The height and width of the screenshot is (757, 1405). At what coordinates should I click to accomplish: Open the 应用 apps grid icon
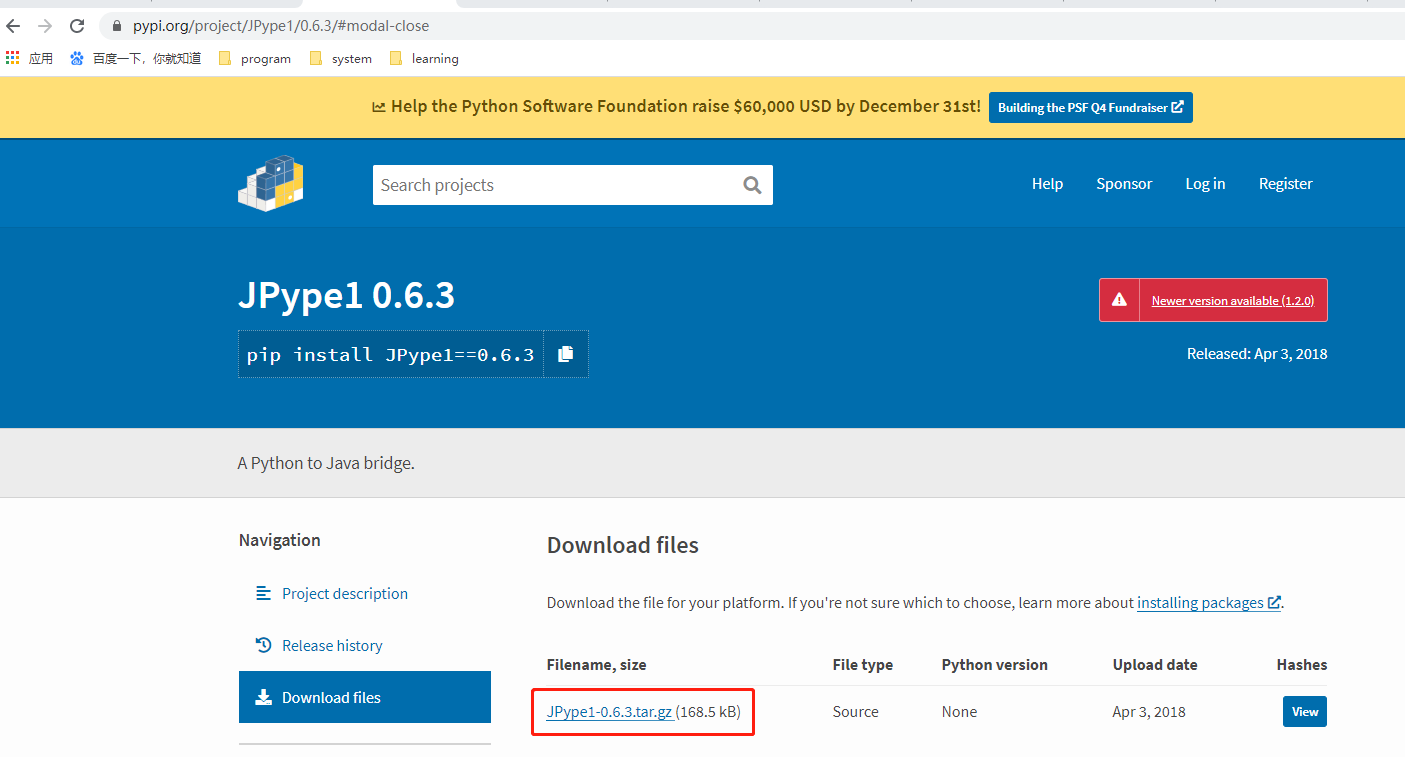(12, 58)
